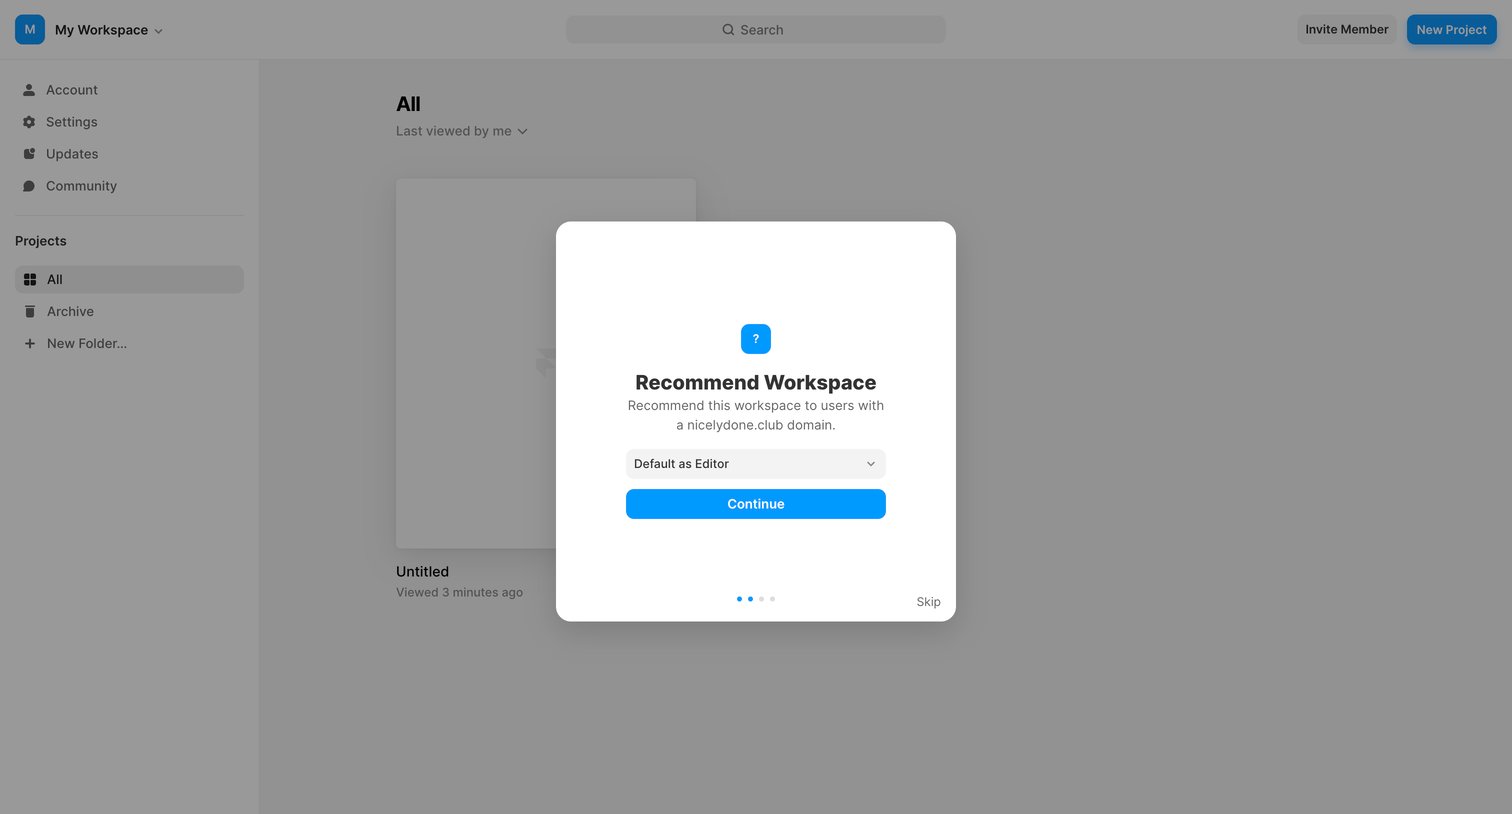Click the Invite Member button

(x=1347, y=30)
